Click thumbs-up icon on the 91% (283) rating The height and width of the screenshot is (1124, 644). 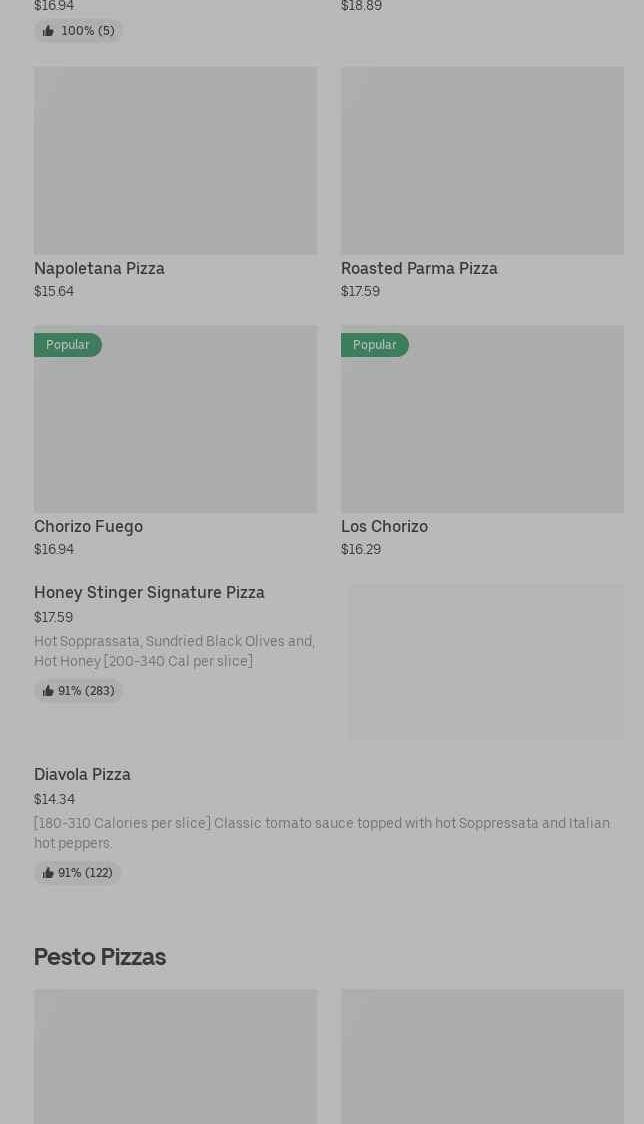pos(48,691)
